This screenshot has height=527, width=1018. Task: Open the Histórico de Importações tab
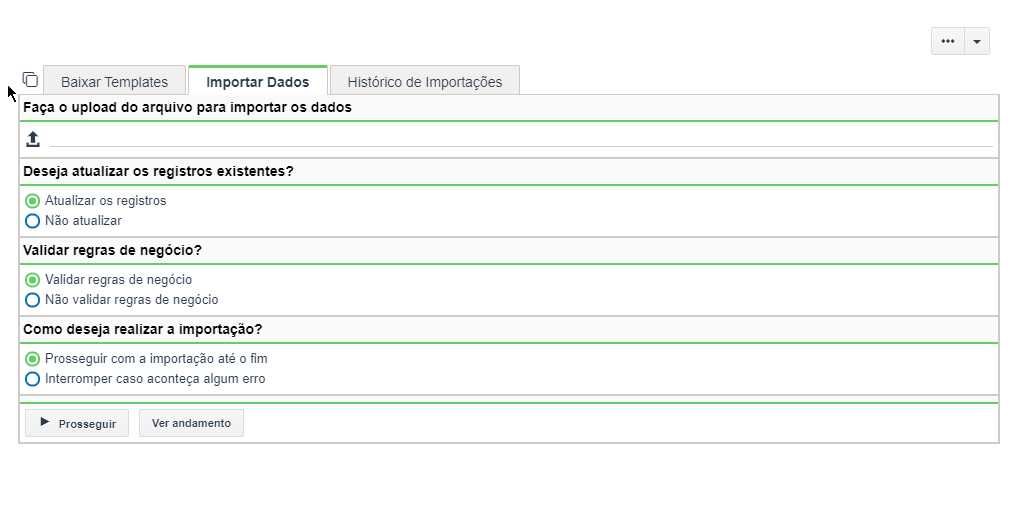(425, 82)
